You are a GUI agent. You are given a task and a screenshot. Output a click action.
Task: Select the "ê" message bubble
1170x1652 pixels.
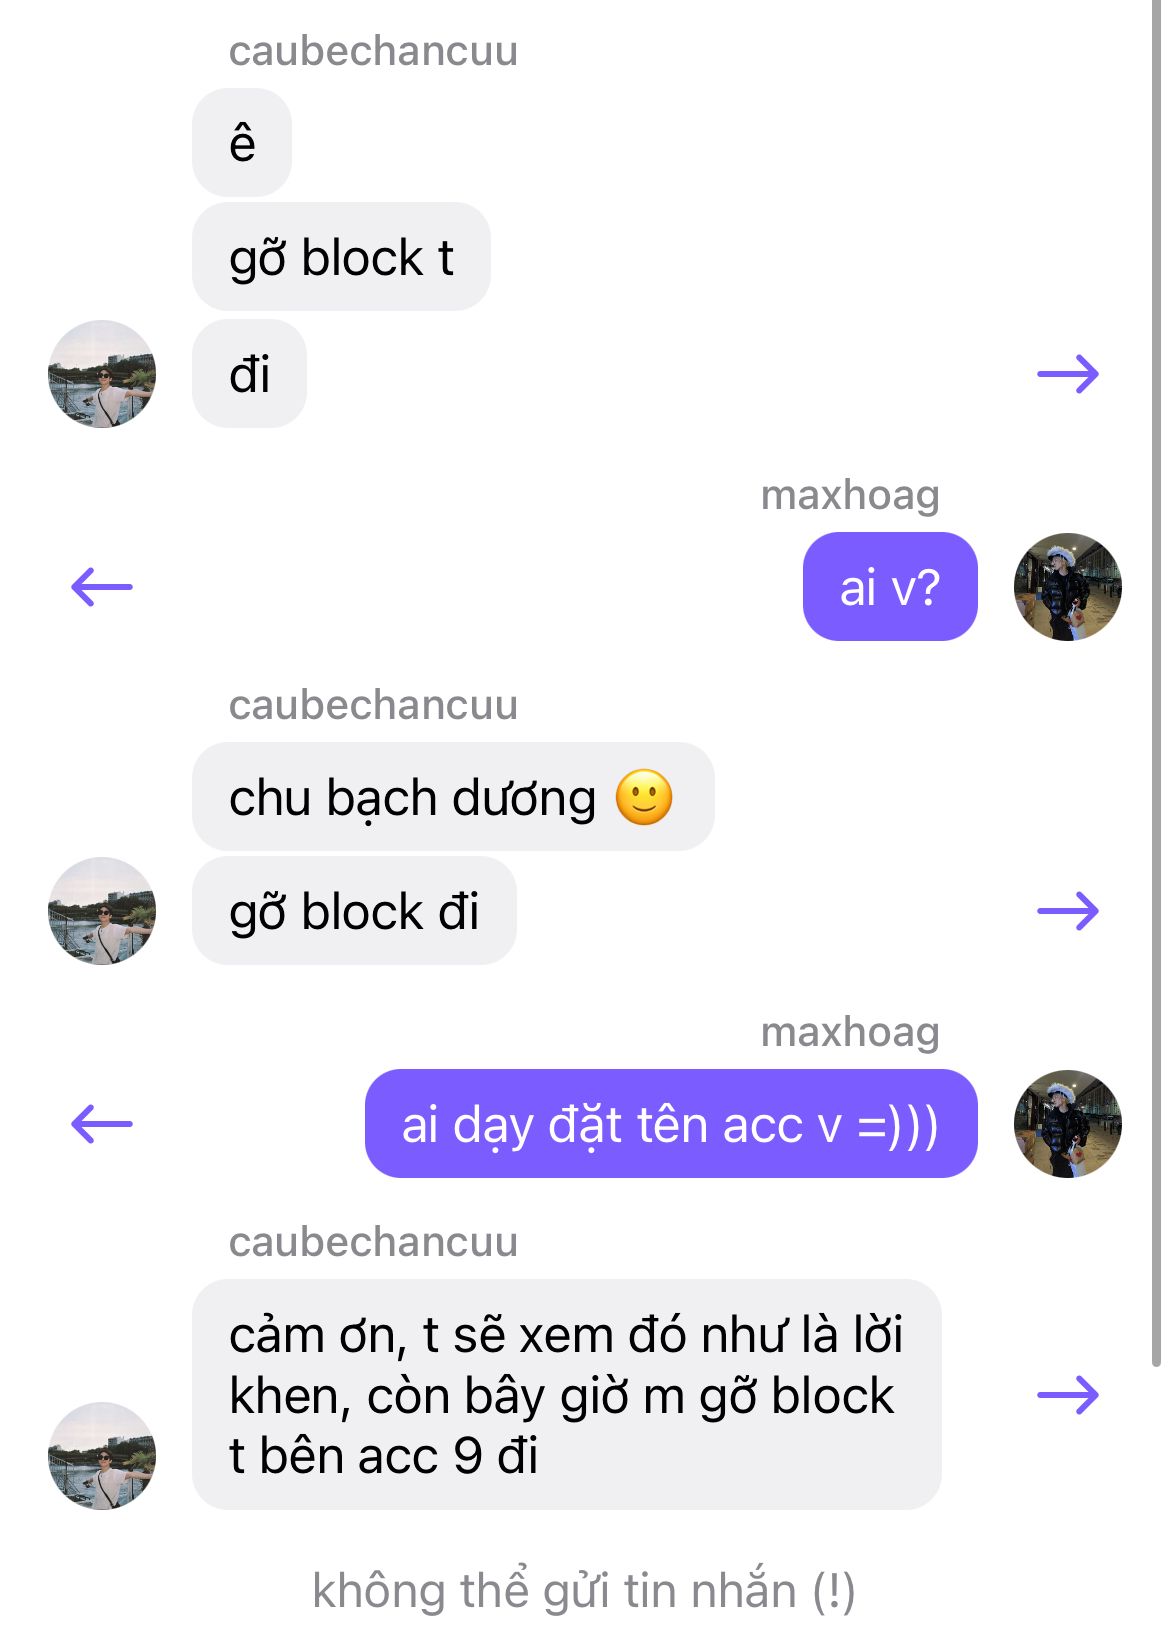click(242, 142)
